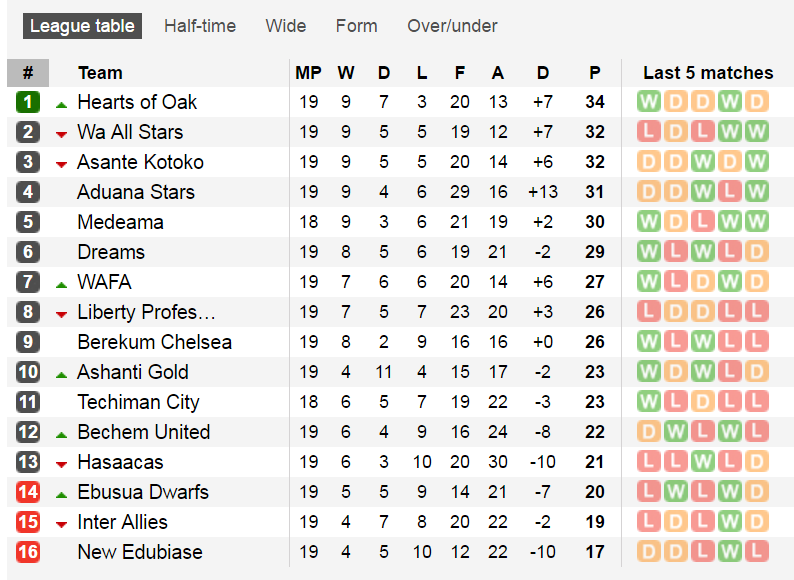Click the Berekum Chelsea team name
Screen dimensions: 794x580
pyautogui.click(x=154, y=342)
